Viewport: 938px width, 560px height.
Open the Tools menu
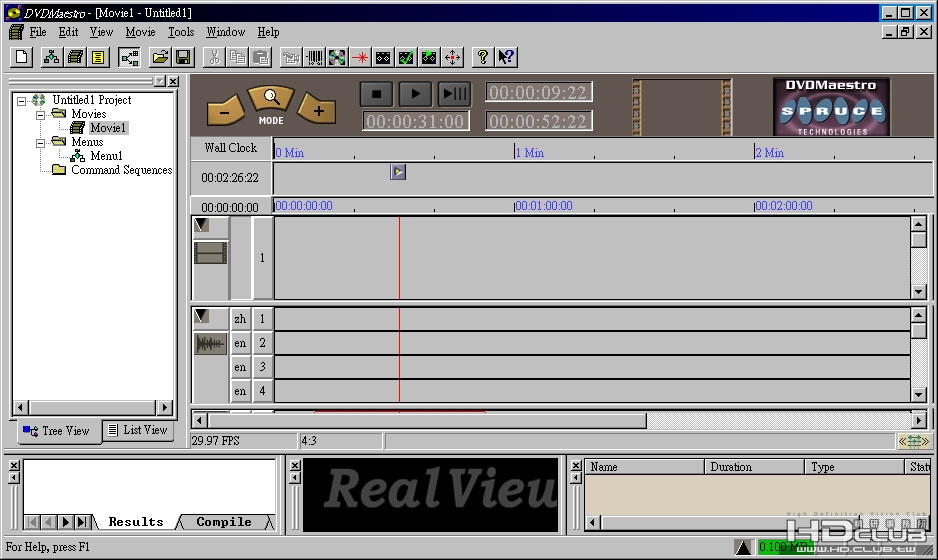coord(181,32)
